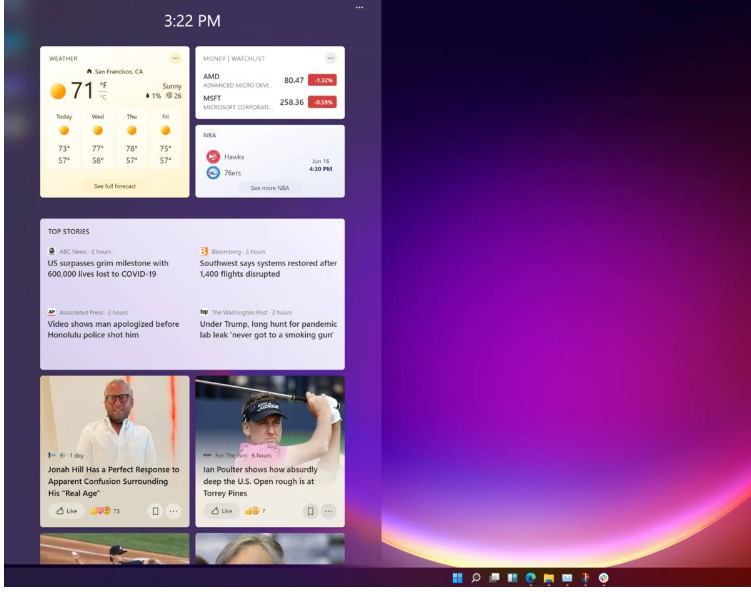The image size is (751, 601).
Task: Open Jun 16 4:30 PM game details
Action: (x=320, y=165)
